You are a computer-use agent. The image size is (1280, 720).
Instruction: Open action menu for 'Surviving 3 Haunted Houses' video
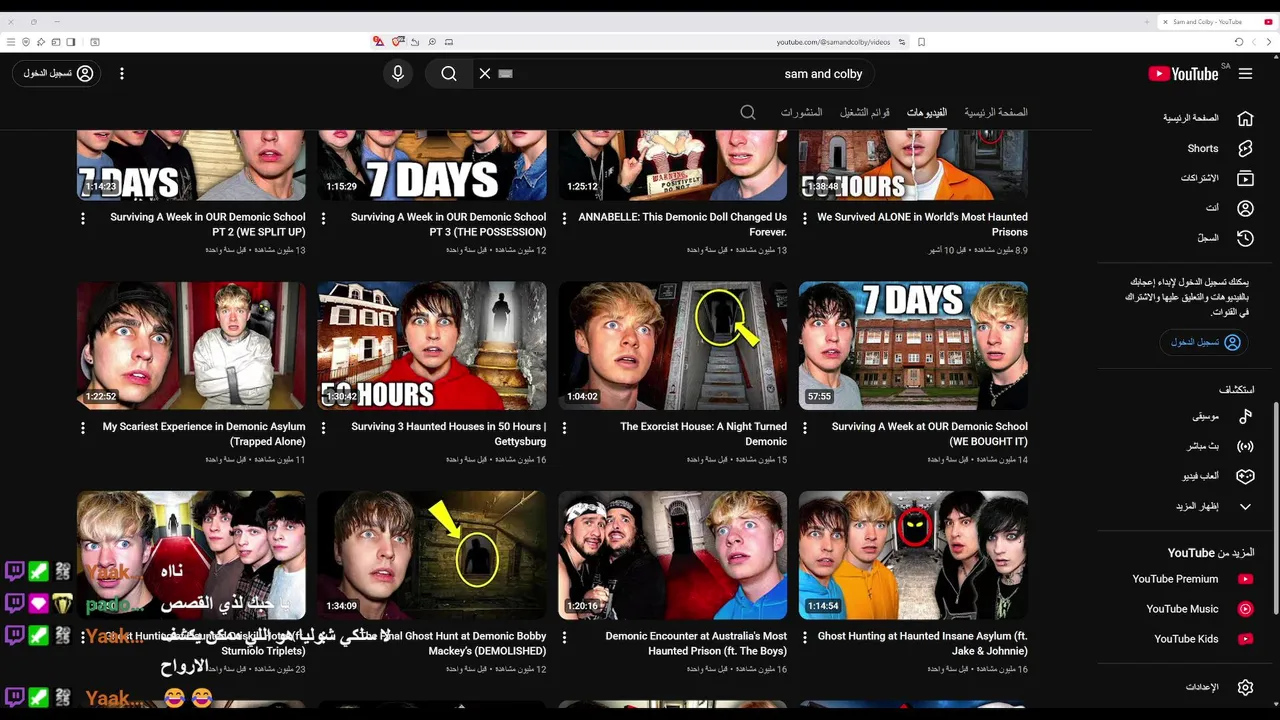click(x=323, y=428)
